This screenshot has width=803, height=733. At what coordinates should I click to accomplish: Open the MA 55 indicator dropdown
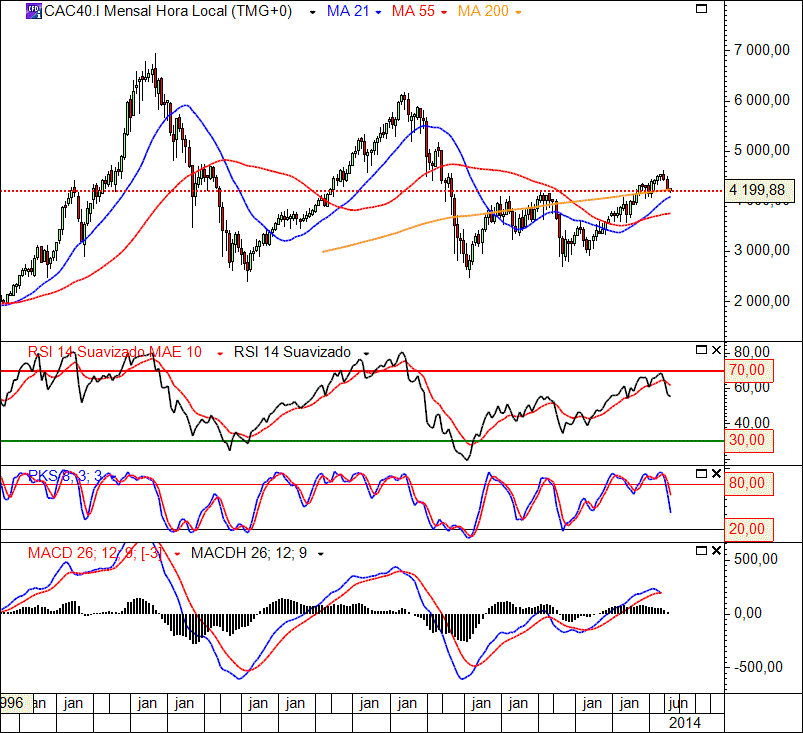(443, 12)
